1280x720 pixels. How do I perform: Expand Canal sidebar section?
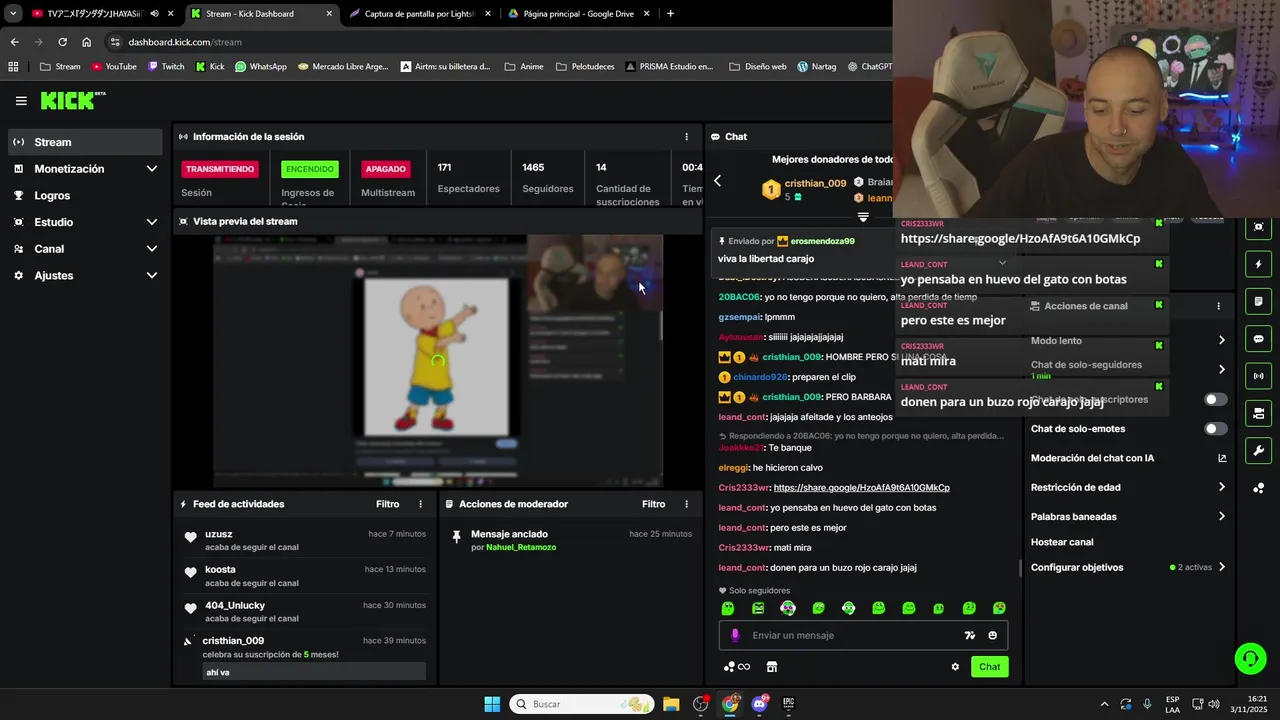click(152, 249)
